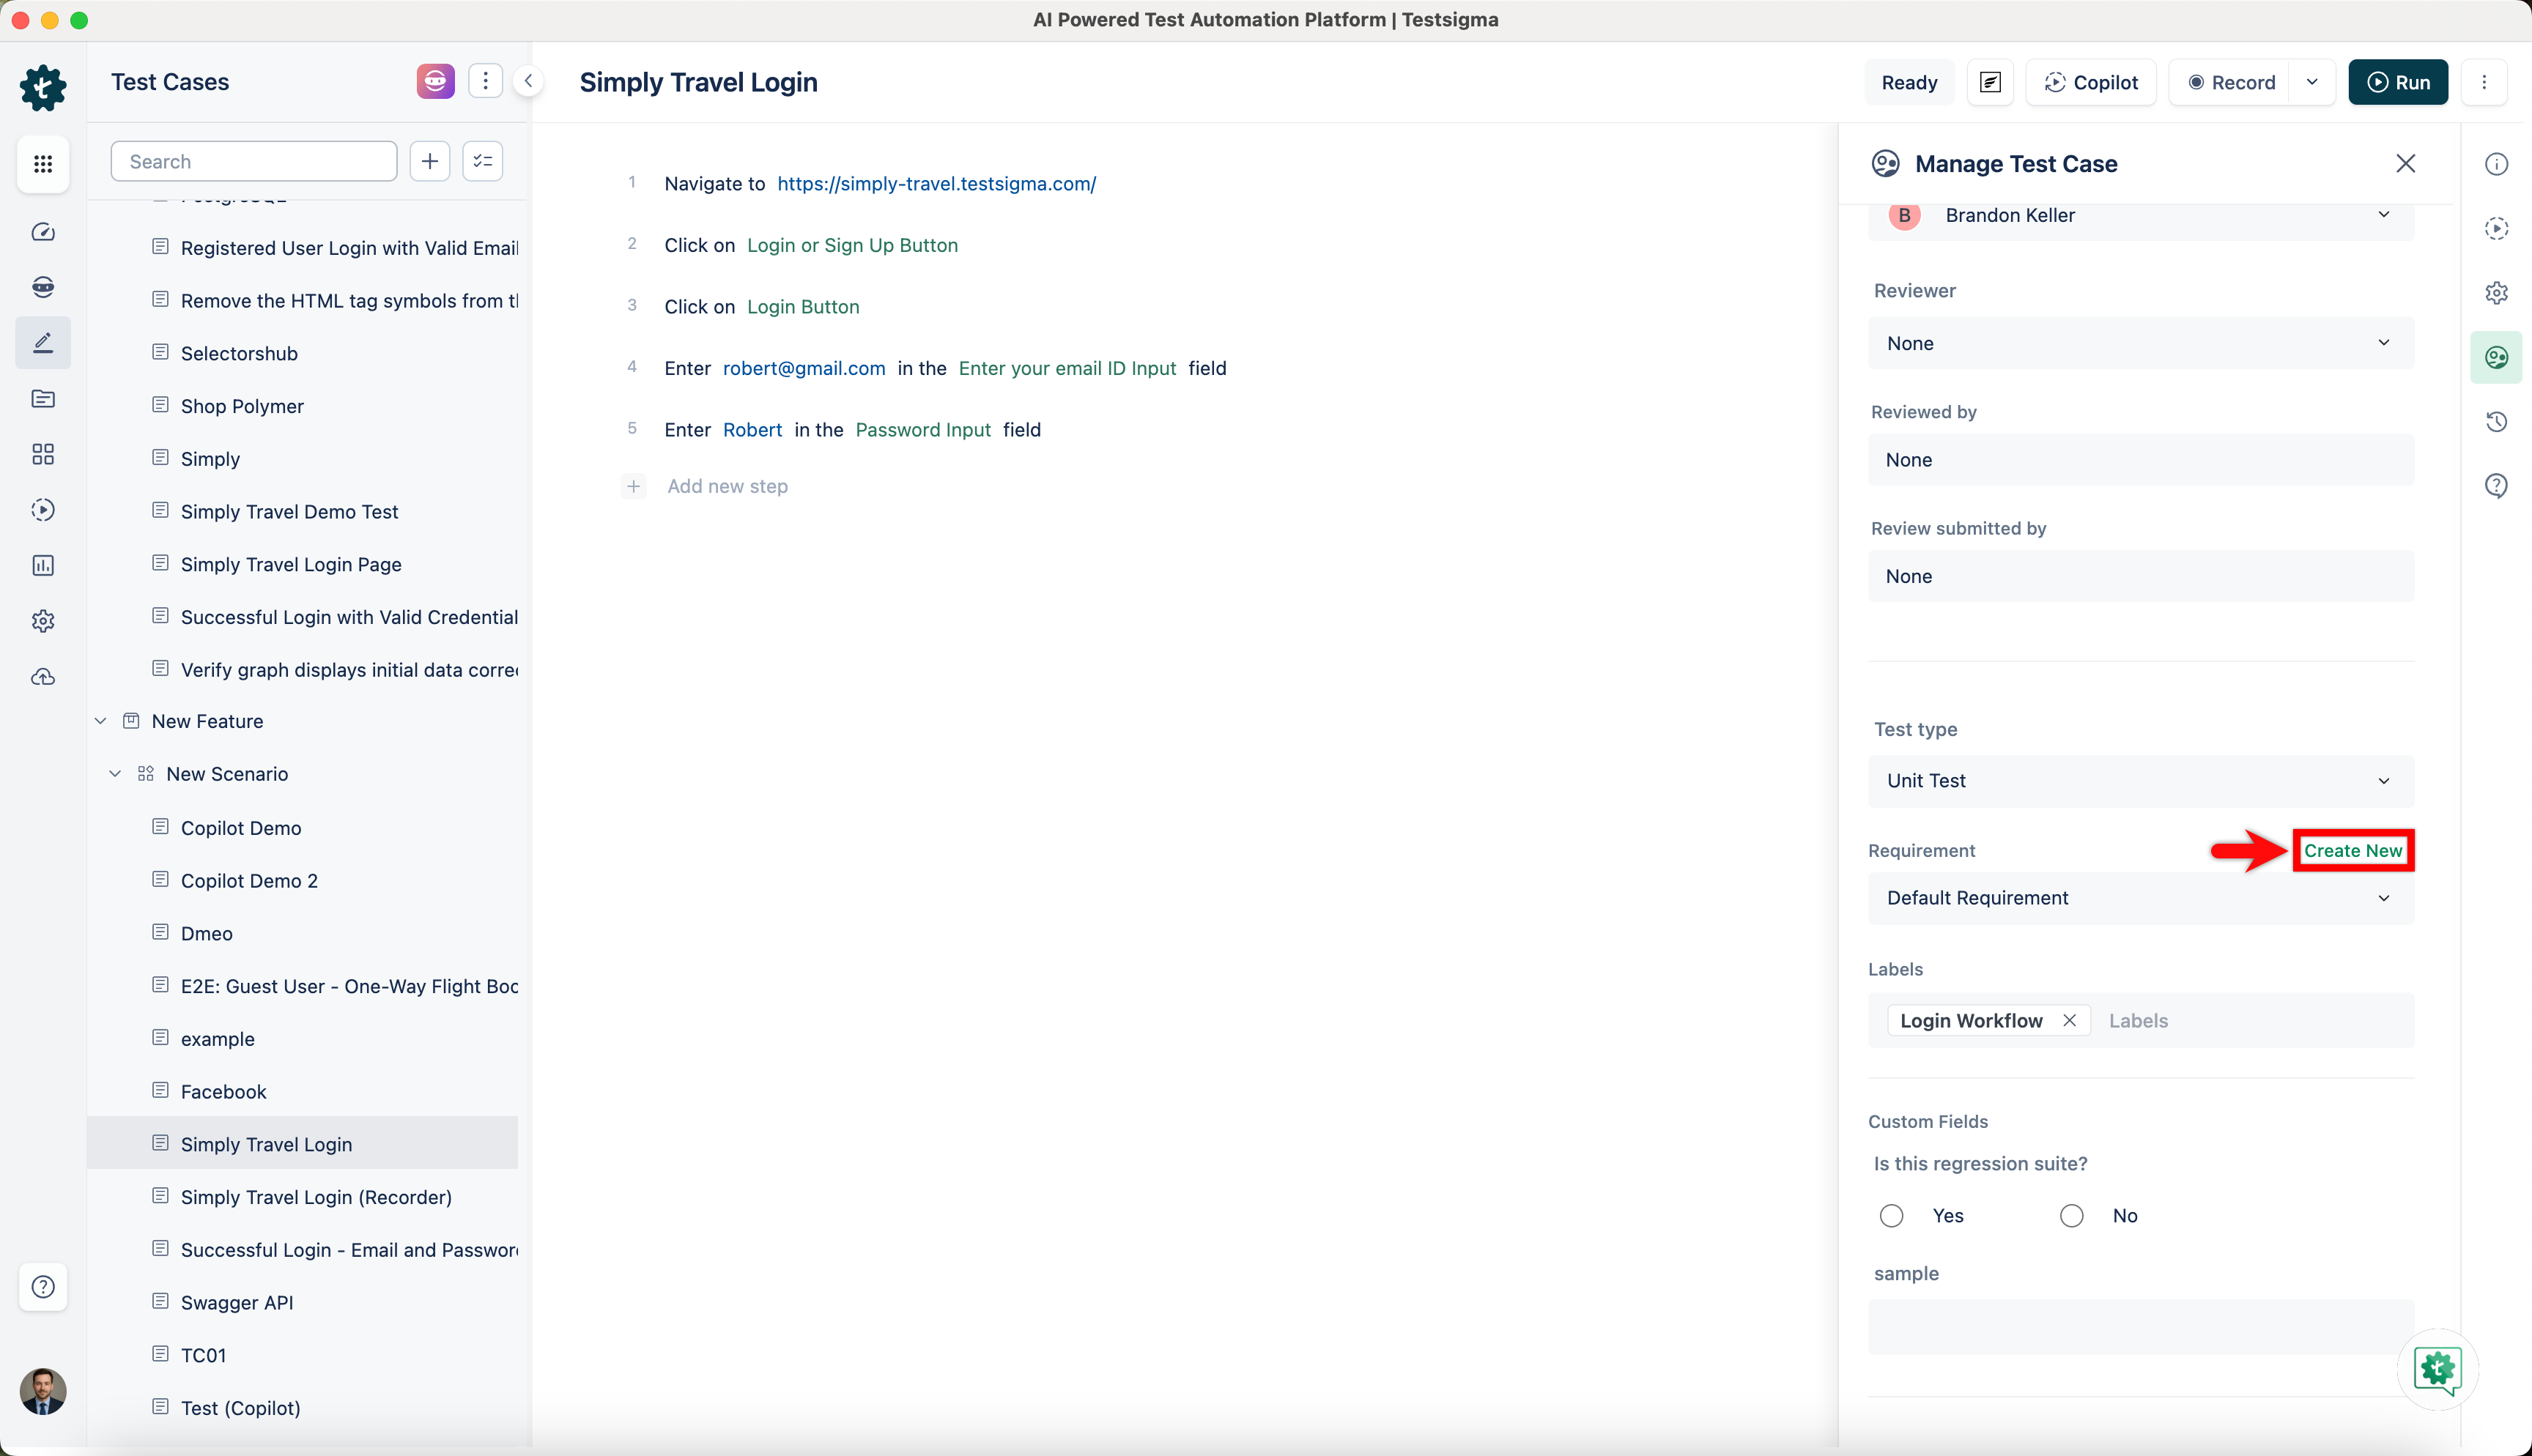Viewport: 2532px width, 1456px height.
Task: Open the Record options dropdown arrow
Action: click(x=2312, y=82)
